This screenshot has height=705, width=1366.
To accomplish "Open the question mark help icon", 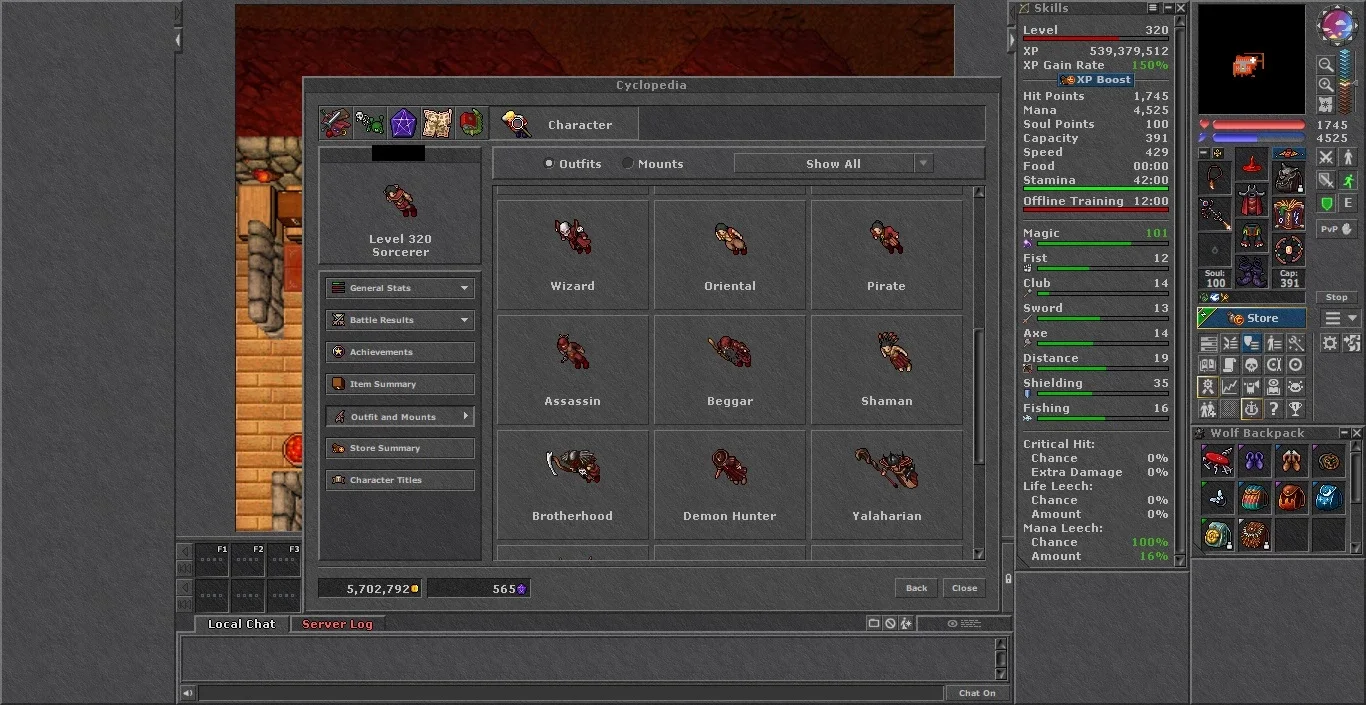I will [x=1273, y=409].
